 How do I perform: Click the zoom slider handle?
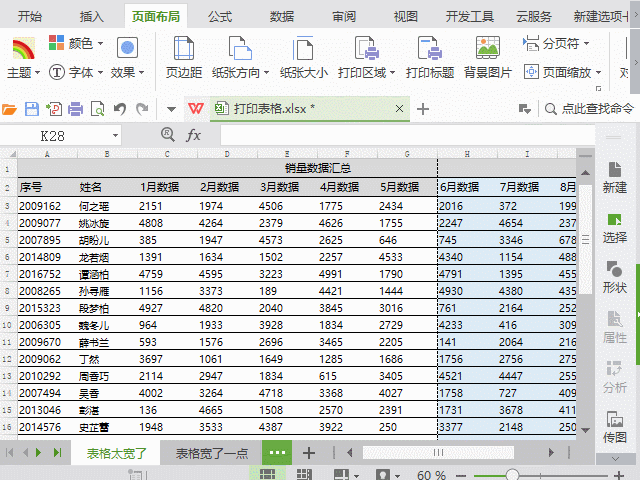click(512, 475)
